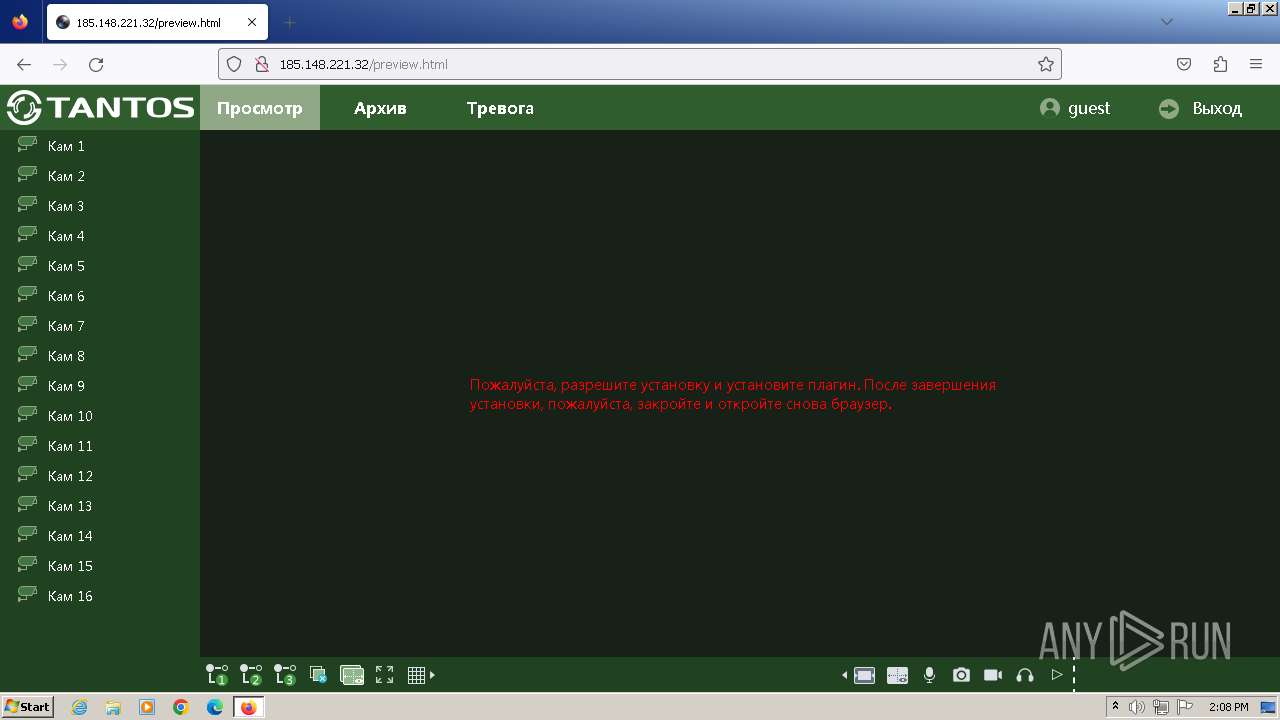Click the screen aspect ratio icon
This screenshot has height=720, width=1280.
(864, 675)
